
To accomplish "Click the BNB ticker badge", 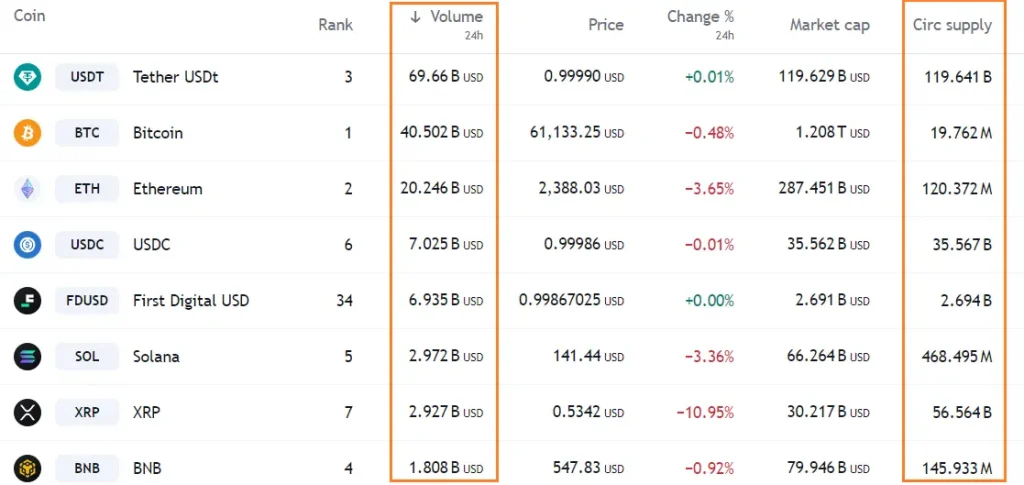I will 87,468.
